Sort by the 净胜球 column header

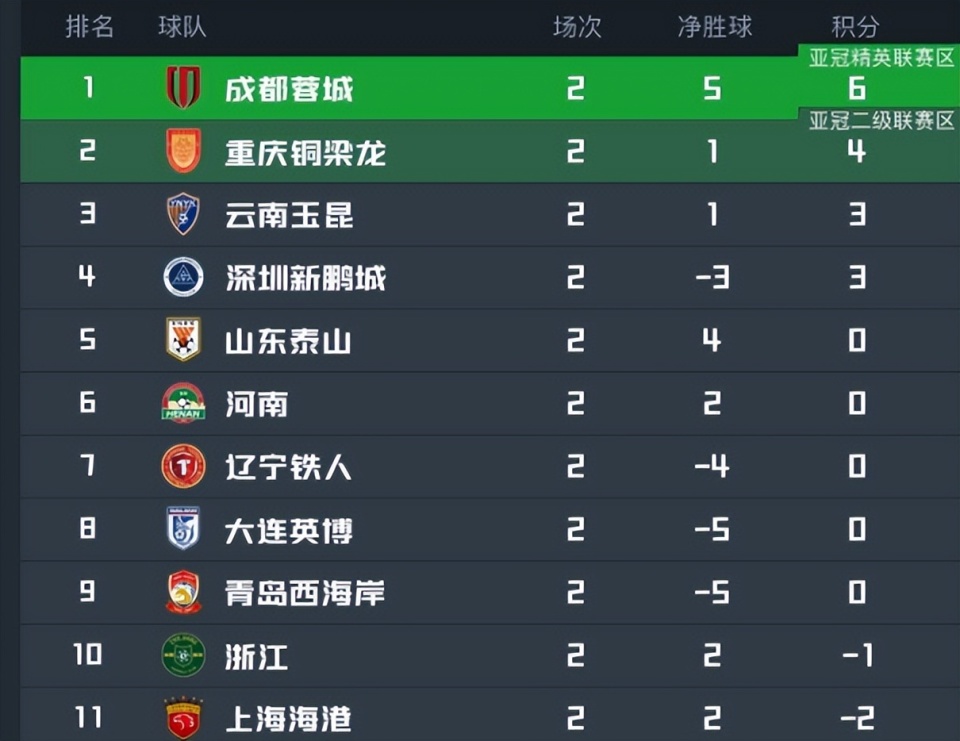pyautogui.click(x=712, y=28)
